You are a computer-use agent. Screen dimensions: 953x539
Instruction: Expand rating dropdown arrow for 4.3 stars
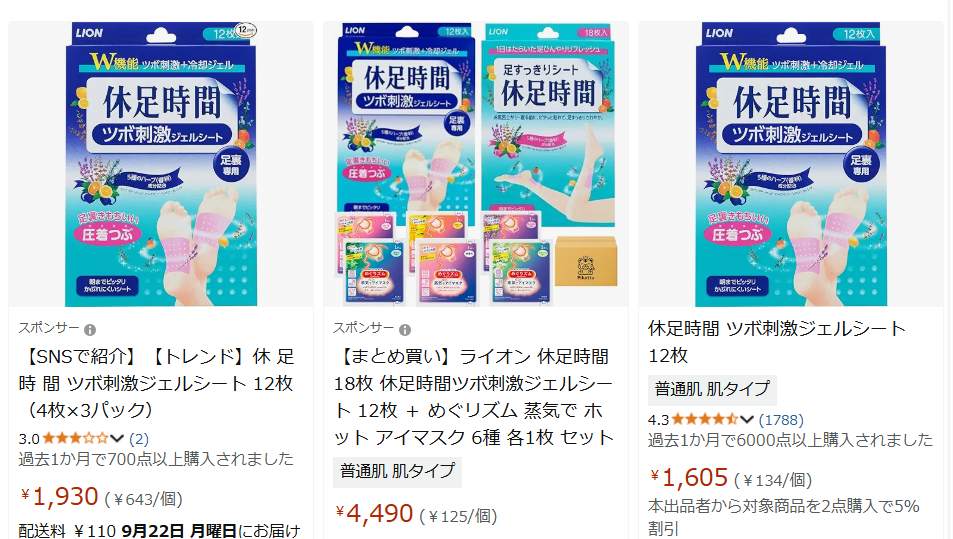747,419
